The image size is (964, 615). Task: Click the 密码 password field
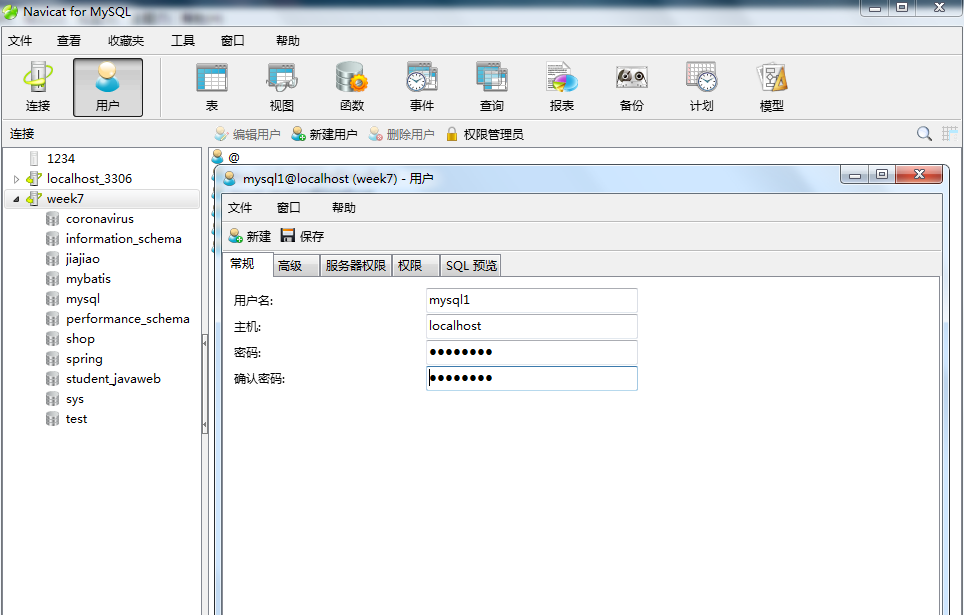(x=532, y=352)
